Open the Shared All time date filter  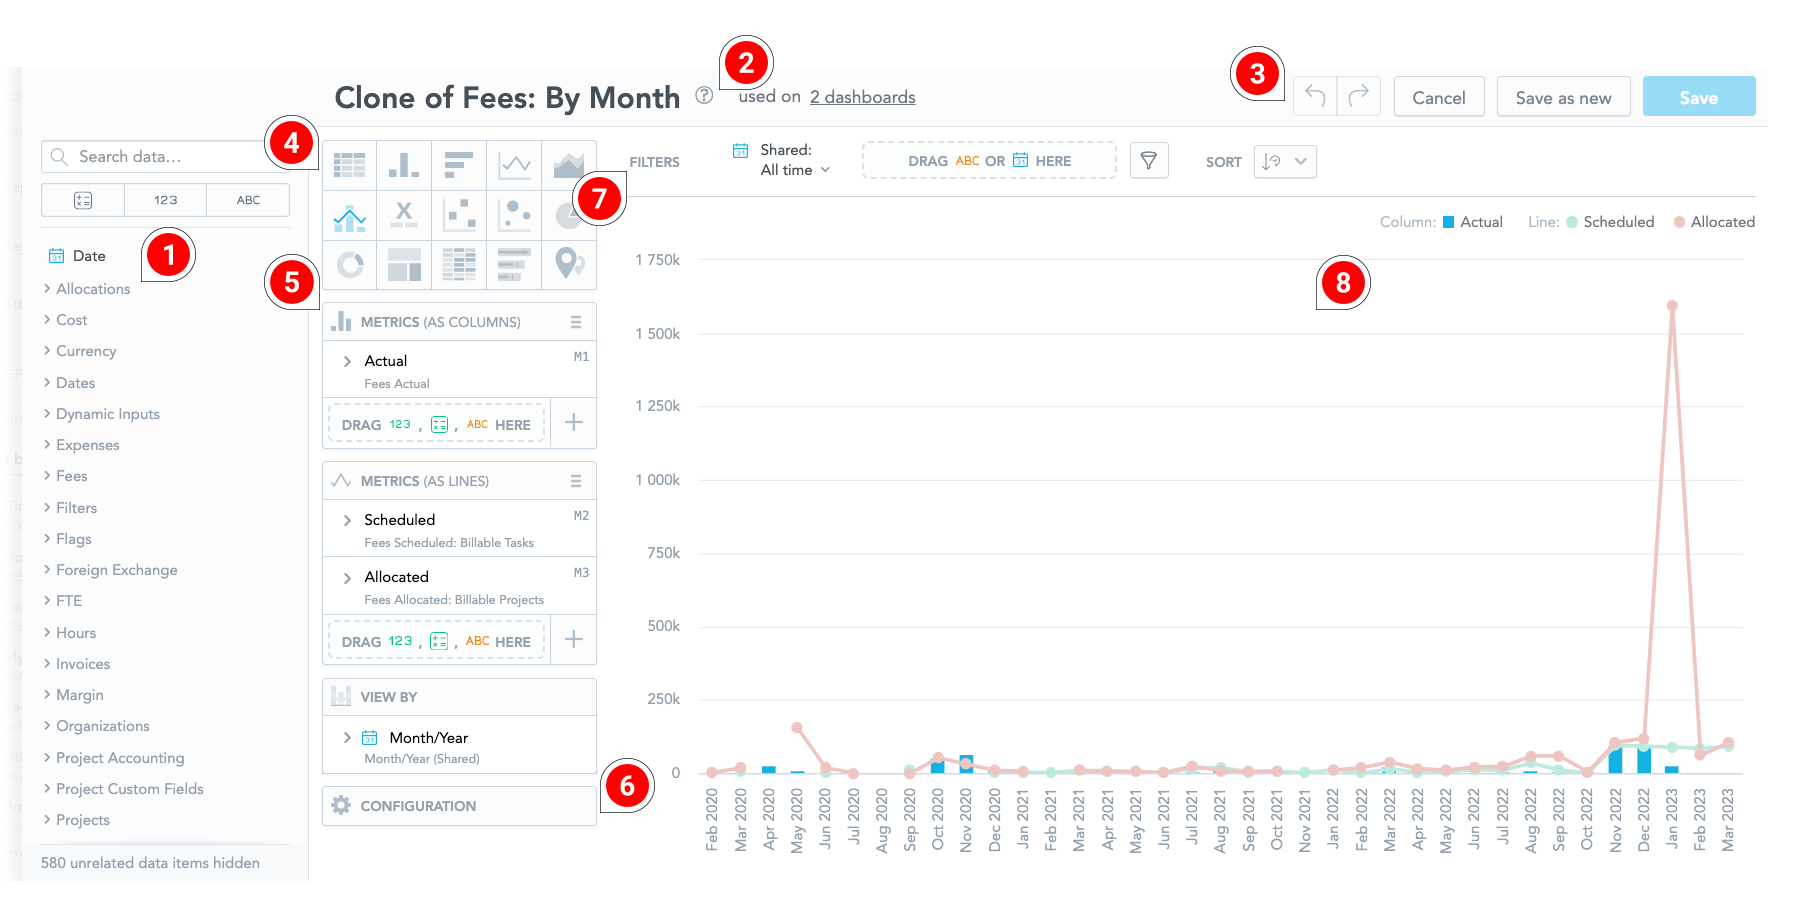tap(784, 160)
